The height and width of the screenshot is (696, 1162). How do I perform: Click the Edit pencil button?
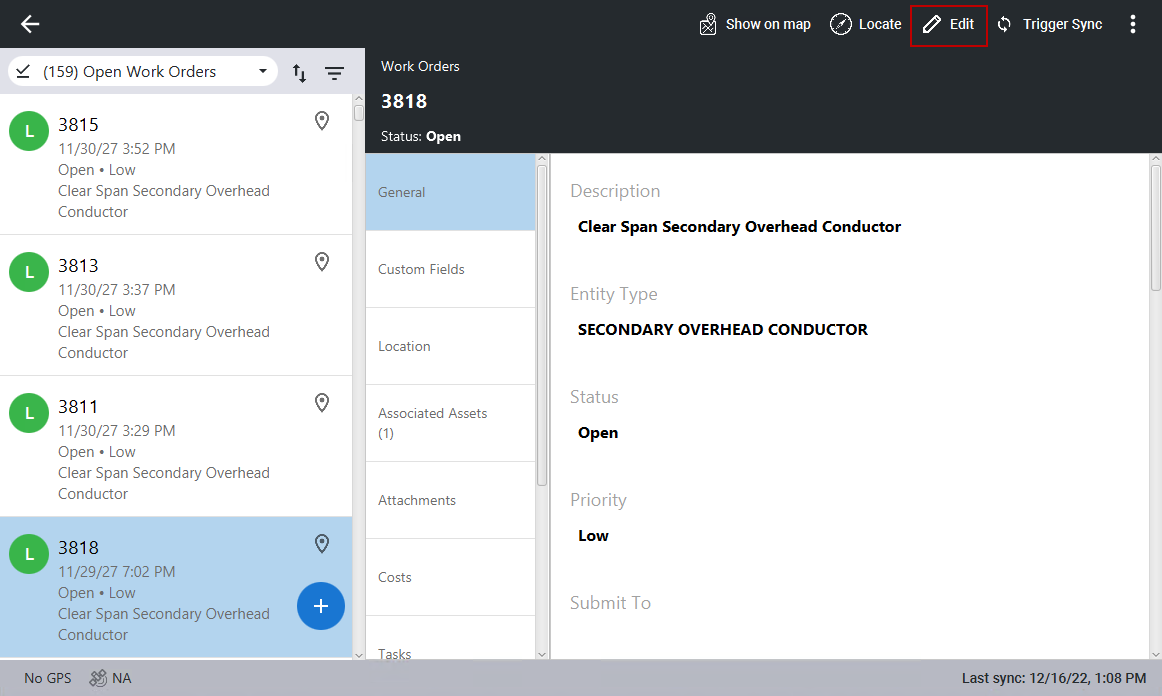[x=948, y=25]
